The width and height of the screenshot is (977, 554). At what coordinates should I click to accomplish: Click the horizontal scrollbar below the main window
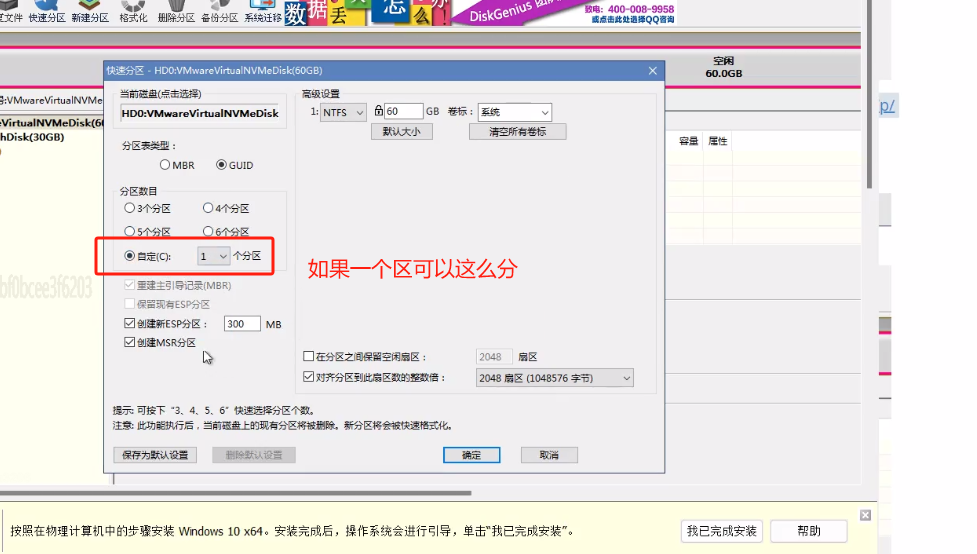click(236, 493)
